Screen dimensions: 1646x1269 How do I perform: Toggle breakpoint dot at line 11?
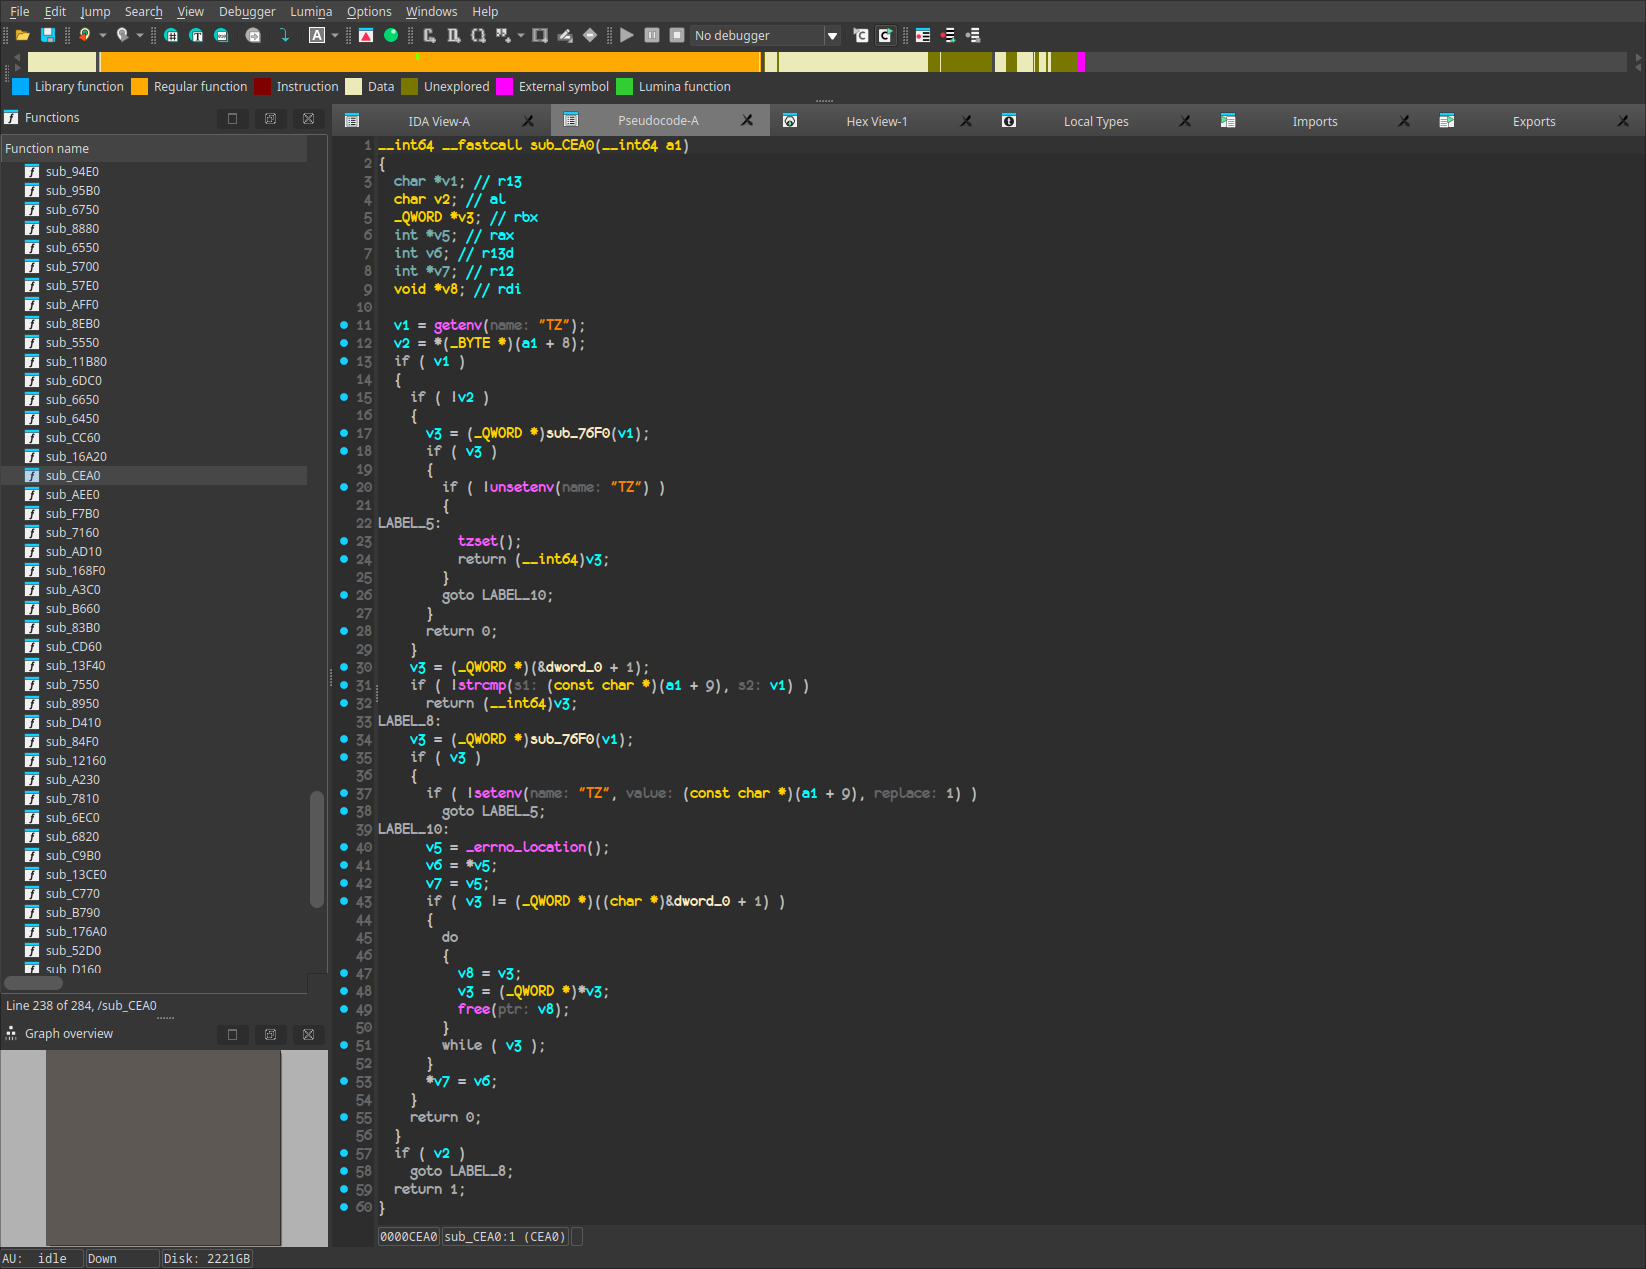(344, 325)
